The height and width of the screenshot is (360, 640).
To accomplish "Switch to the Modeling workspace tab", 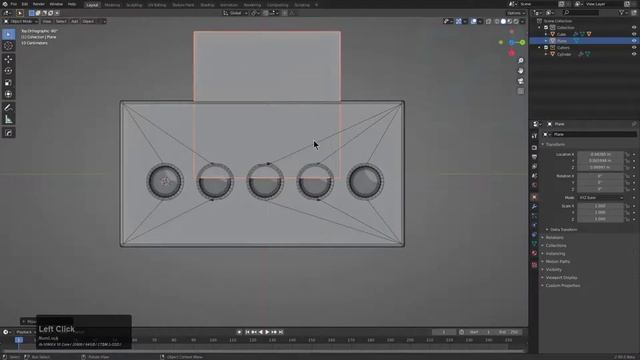I will [x=112, y=5].
